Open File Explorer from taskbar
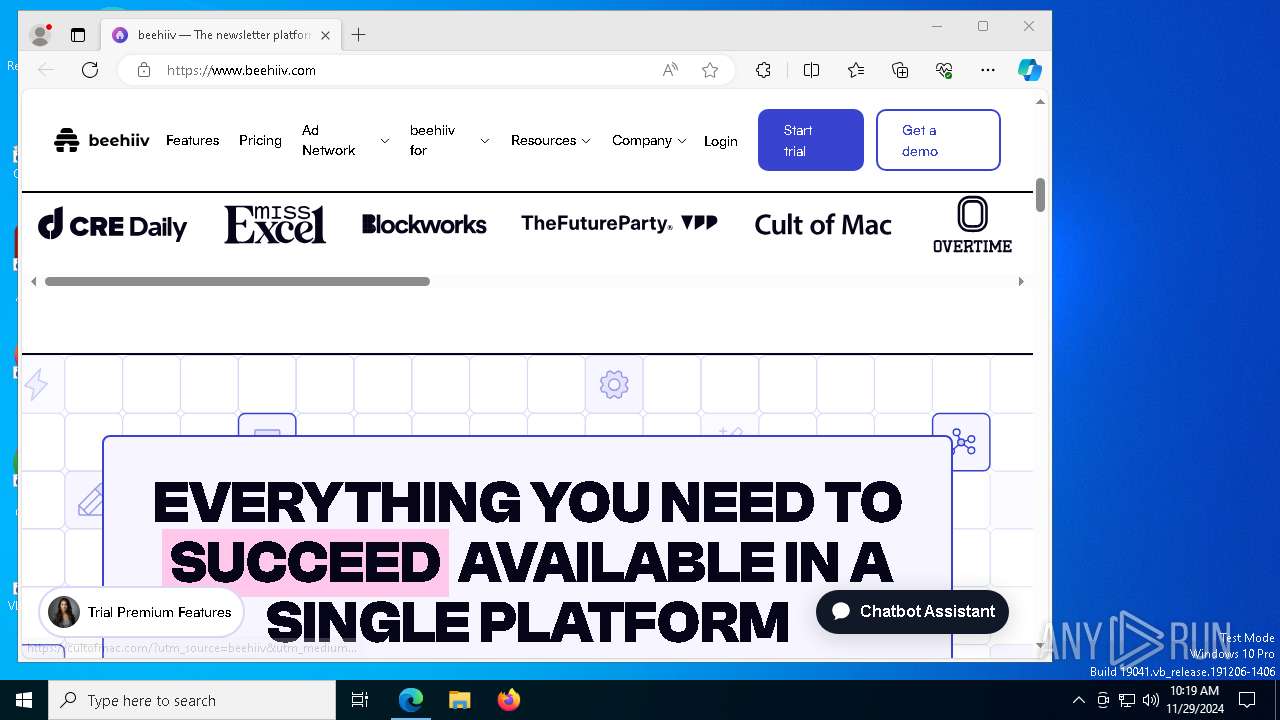Viewport: 1280px width, 720px height. click(459, 700)
